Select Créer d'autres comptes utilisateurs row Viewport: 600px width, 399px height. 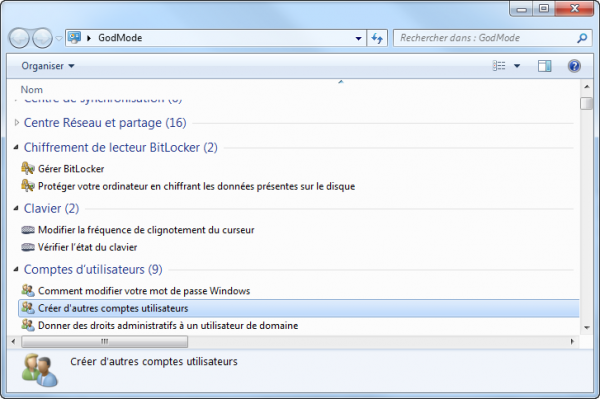click(x=299, y=308)
